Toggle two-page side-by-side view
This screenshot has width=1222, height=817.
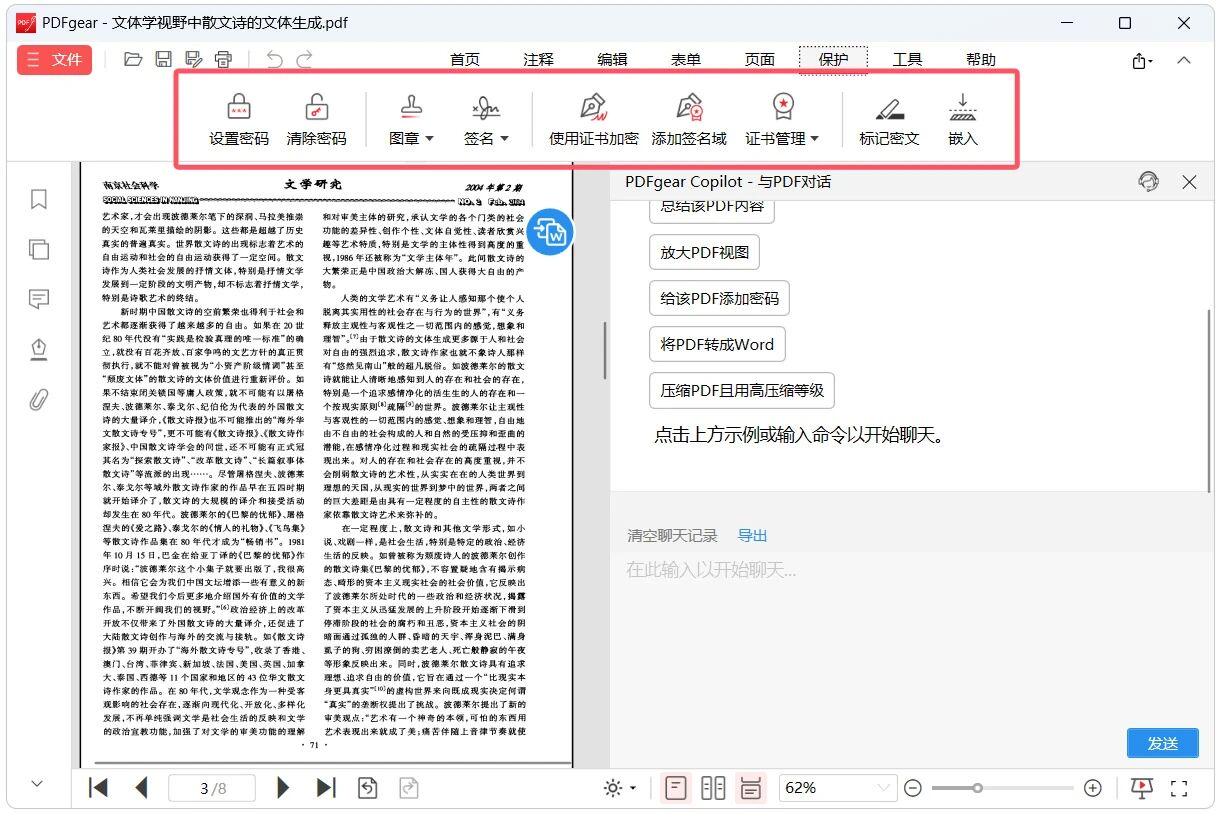(713, 788)
